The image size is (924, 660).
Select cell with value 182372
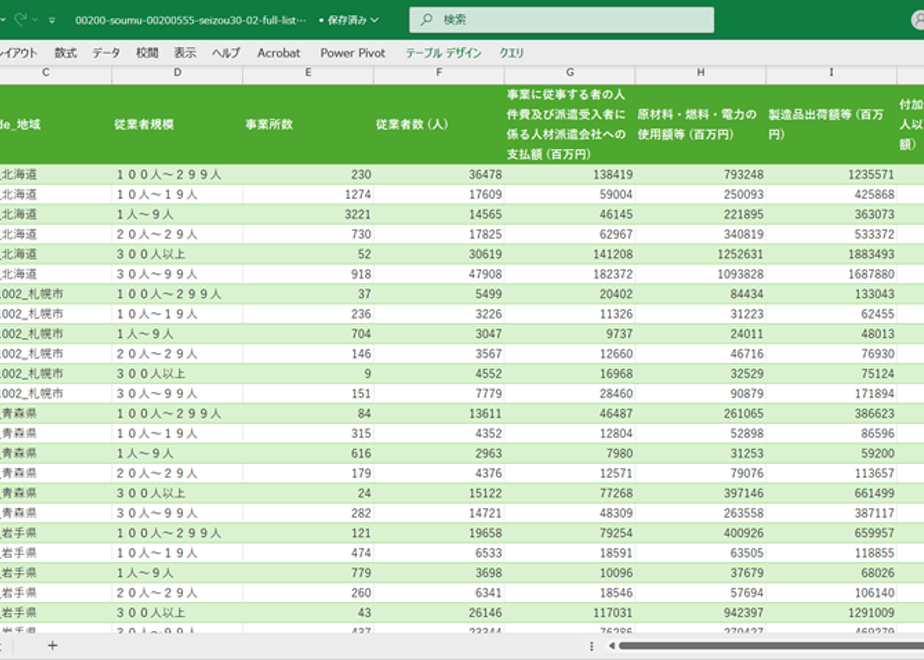coord(570,274)
